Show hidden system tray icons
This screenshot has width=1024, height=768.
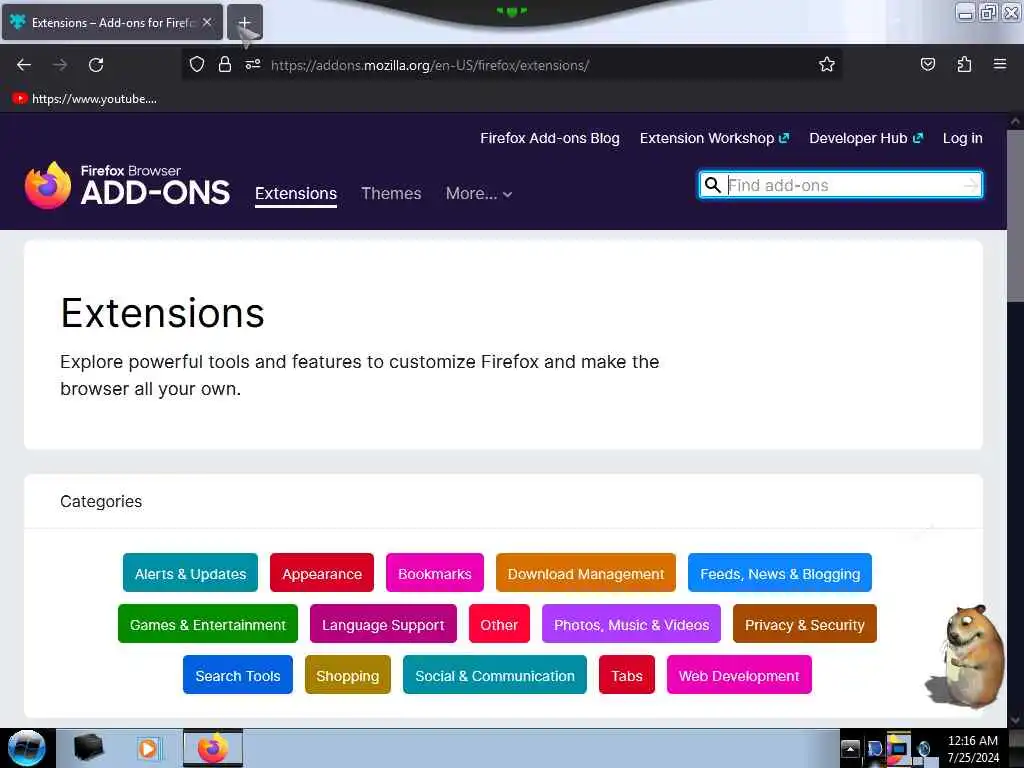tap(850, 748)
